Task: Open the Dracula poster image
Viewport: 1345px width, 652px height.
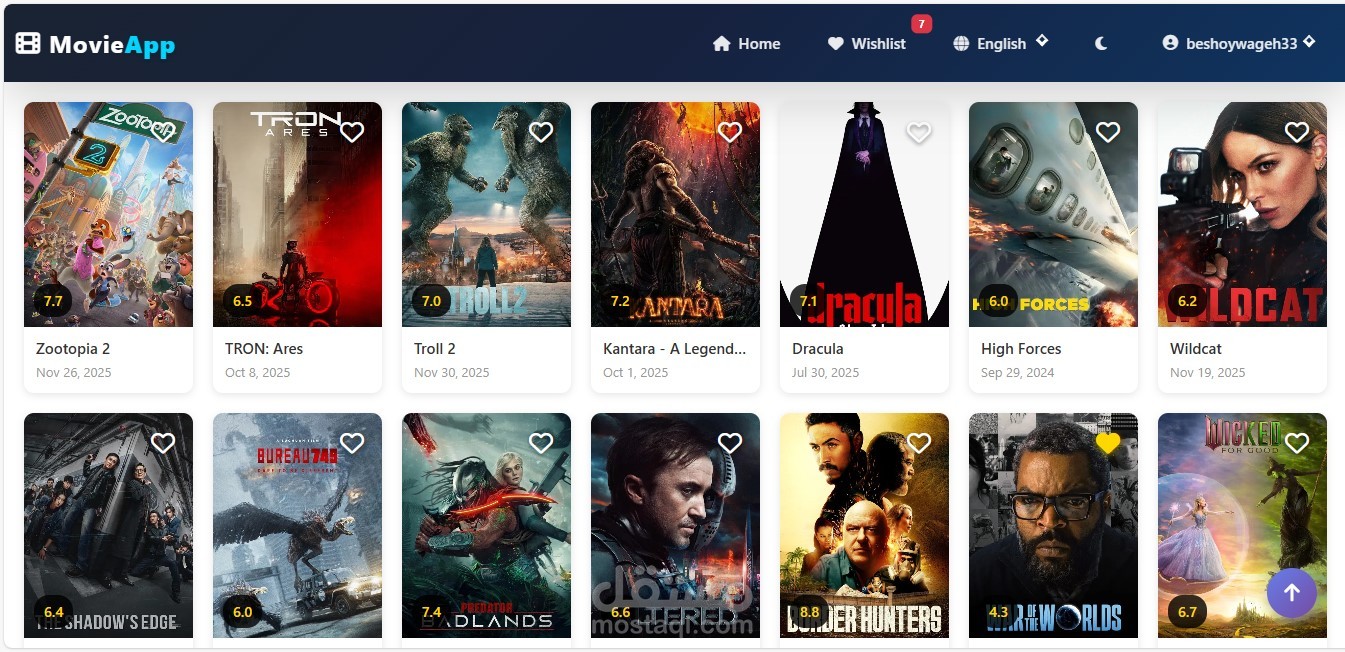Action: pos(864,214)
